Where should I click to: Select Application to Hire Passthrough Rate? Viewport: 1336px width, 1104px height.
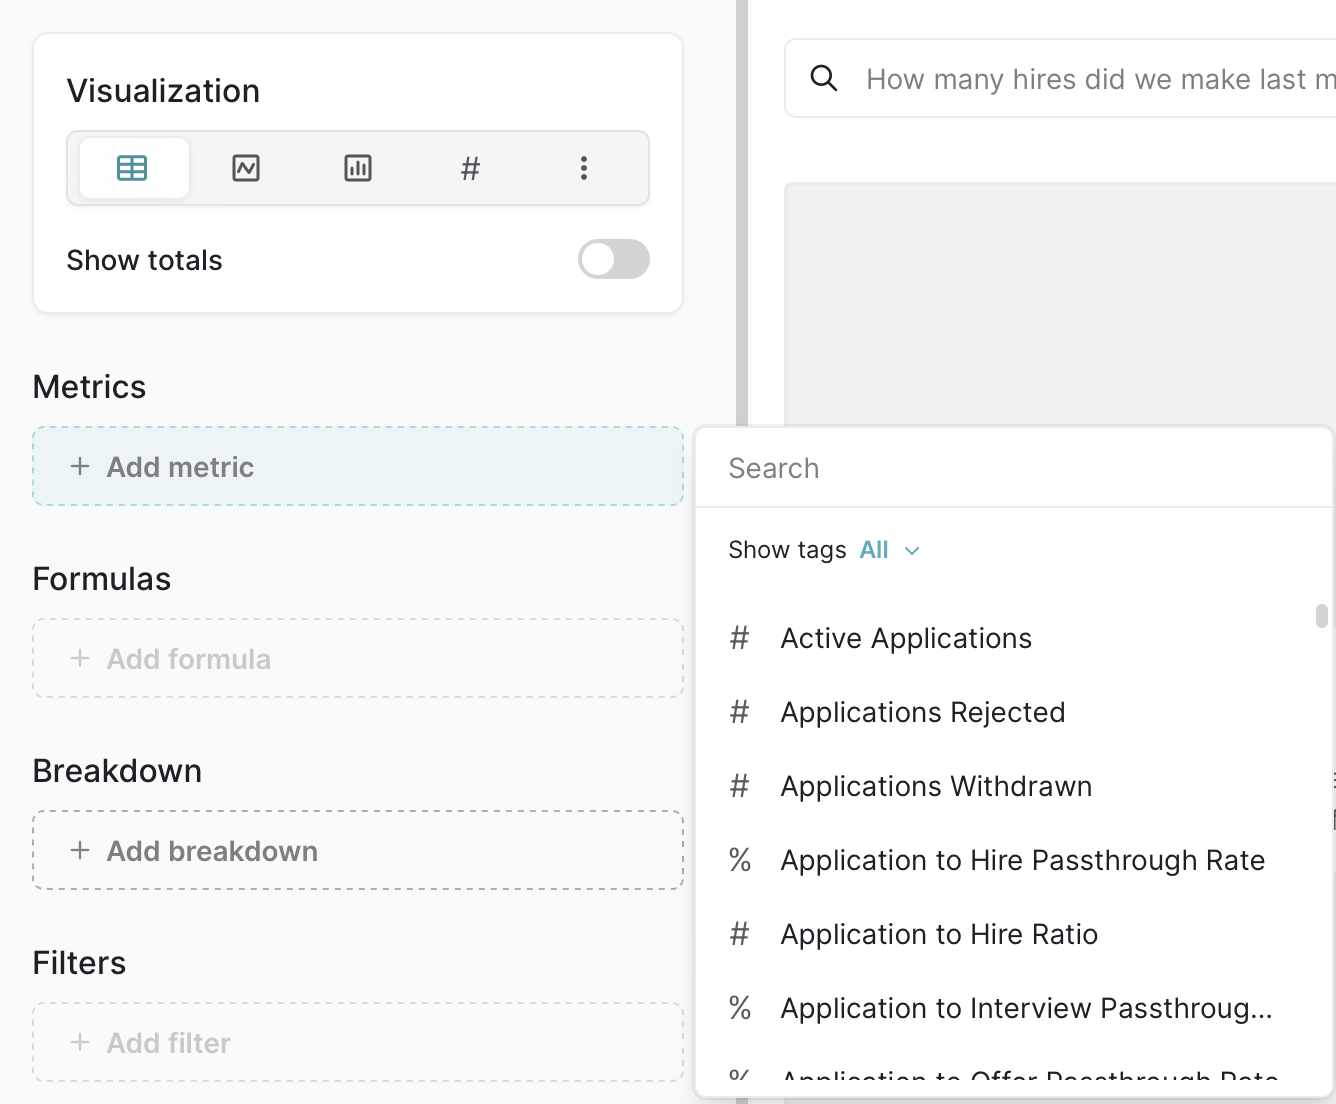coord(1022,860)
